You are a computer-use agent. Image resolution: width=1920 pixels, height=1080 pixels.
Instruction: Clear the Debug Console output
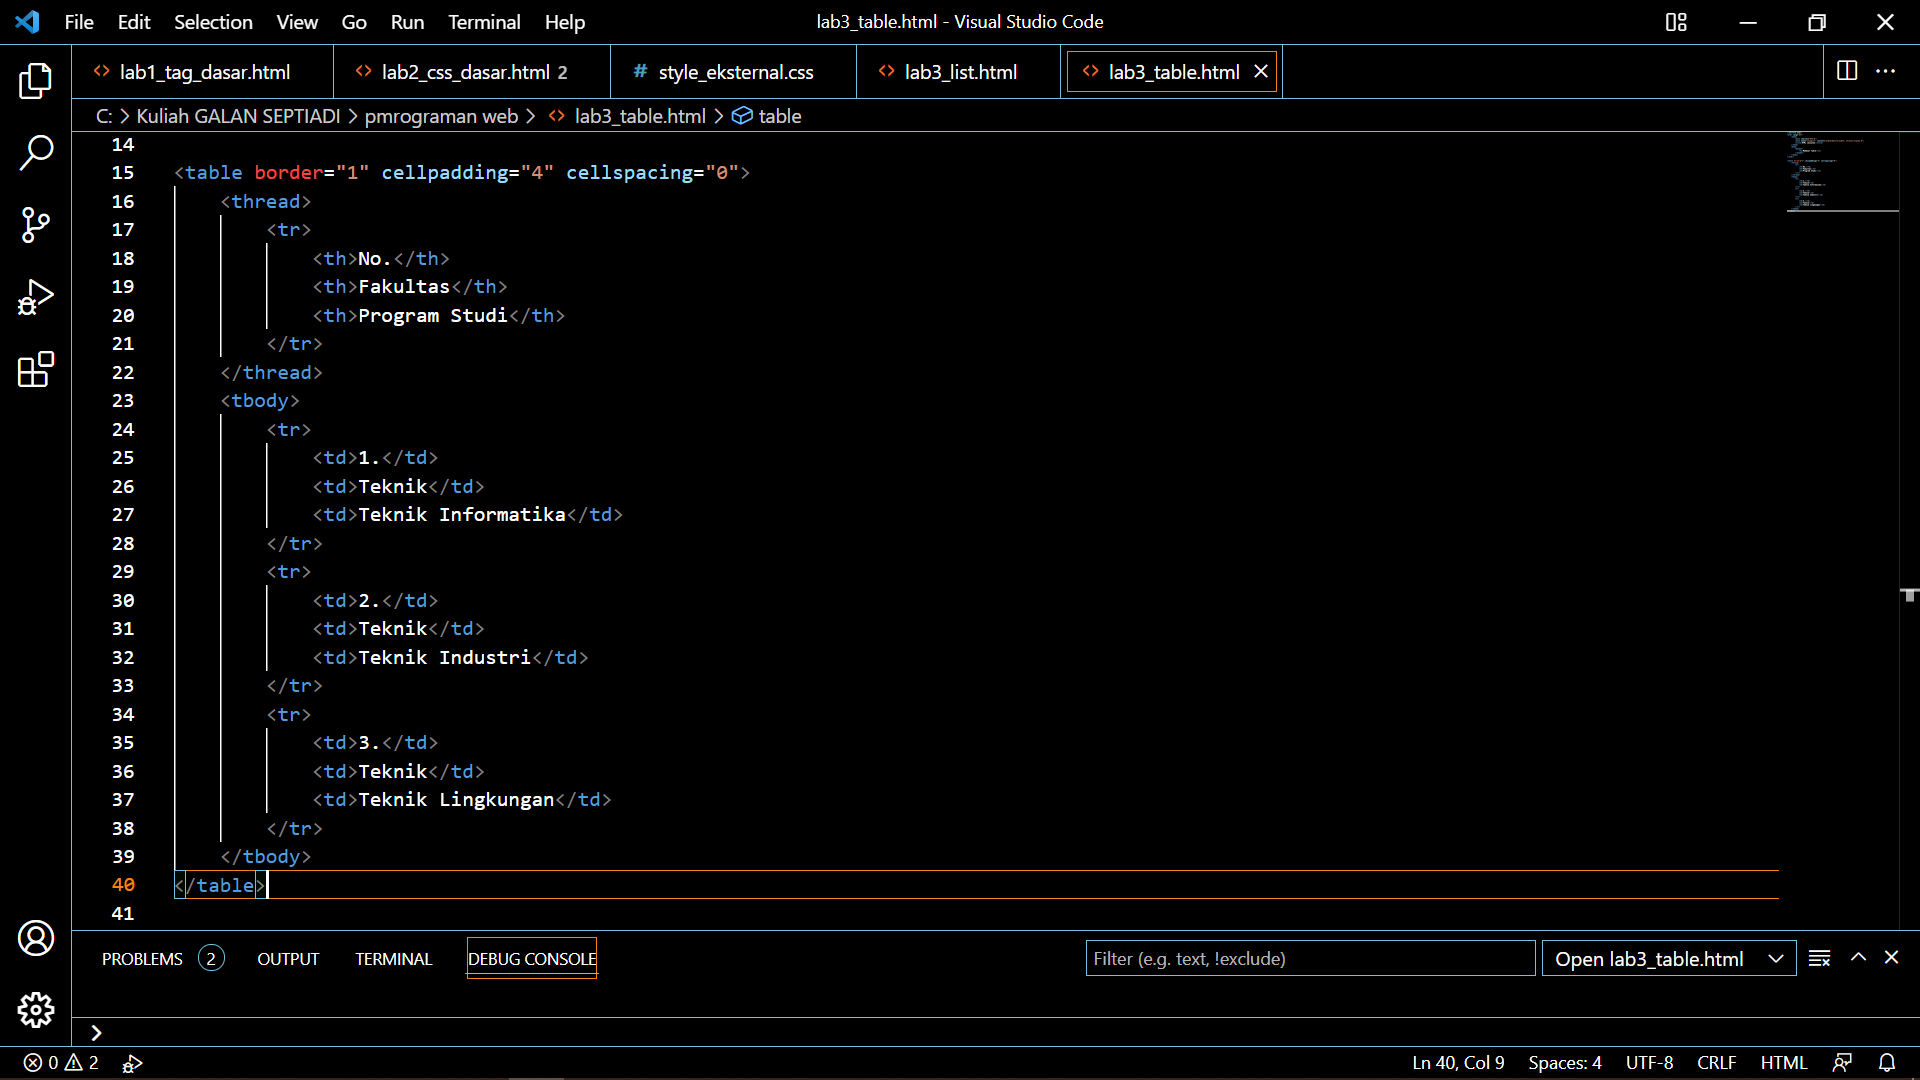click(x=1820, y=958)
